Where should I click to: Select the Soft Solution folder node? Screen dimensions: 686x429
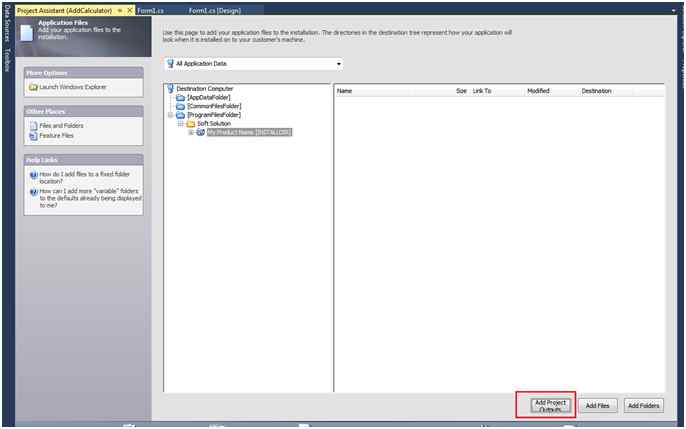click(x=214, y=124)
